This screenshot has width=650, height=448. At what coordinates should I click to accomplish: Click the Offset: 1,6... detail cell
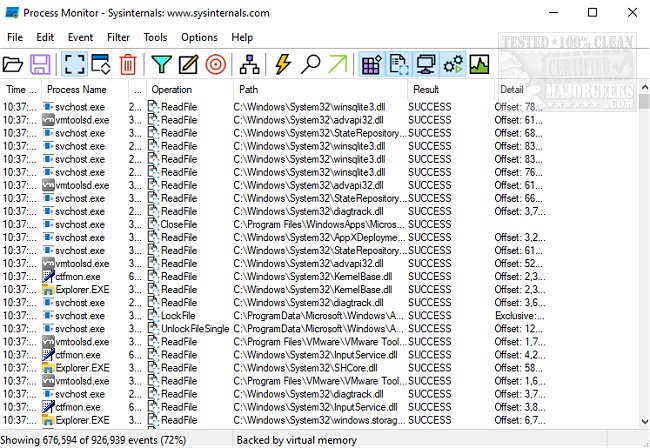(x=520, y=381)
